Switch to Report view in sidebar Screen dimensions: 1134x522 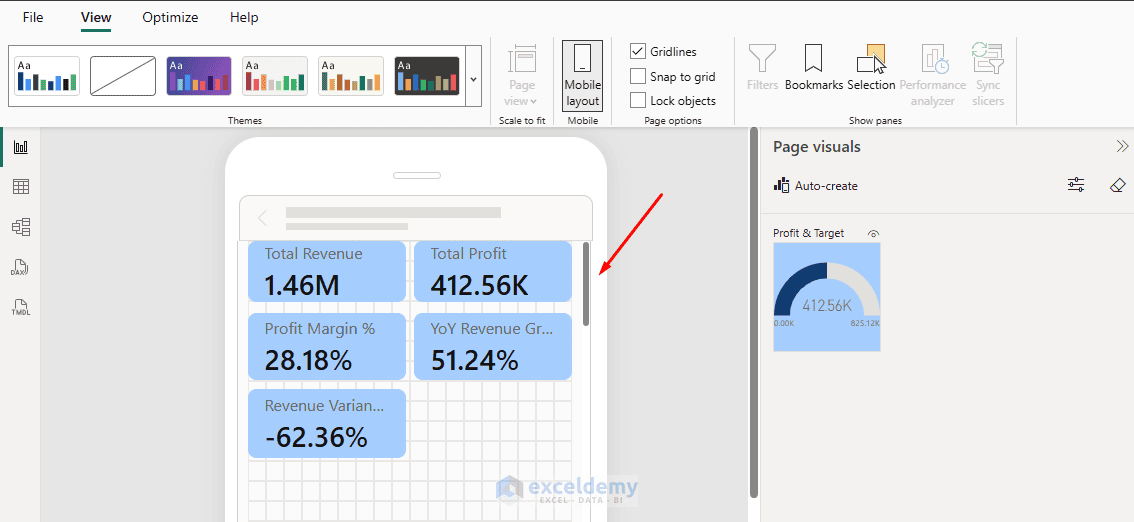(21, 147)
